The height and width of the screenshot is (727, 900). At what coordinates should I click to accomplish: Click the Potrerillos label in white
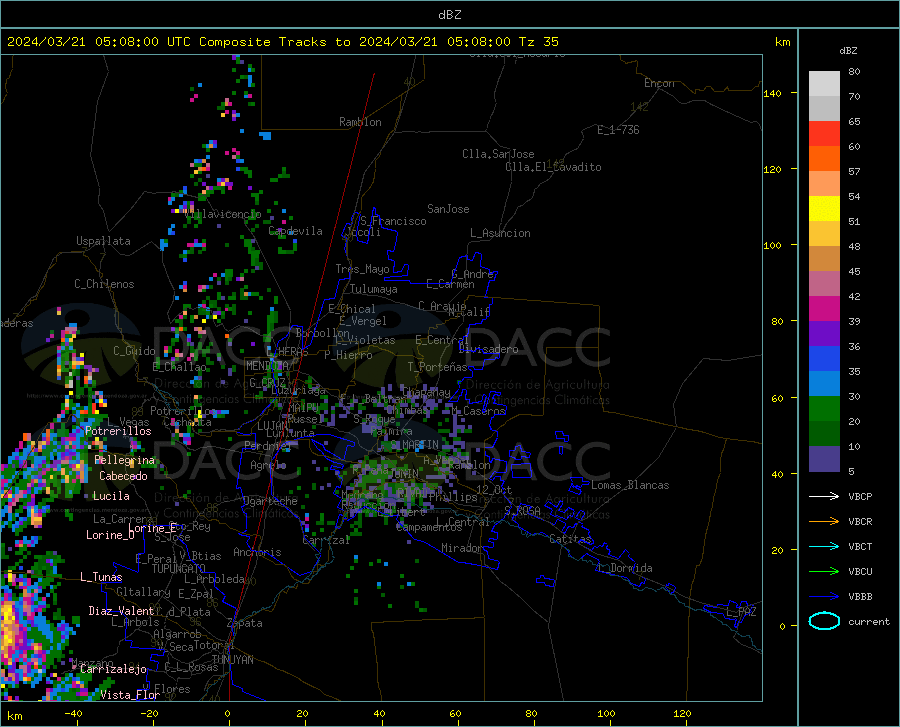[x=118, y=431]
